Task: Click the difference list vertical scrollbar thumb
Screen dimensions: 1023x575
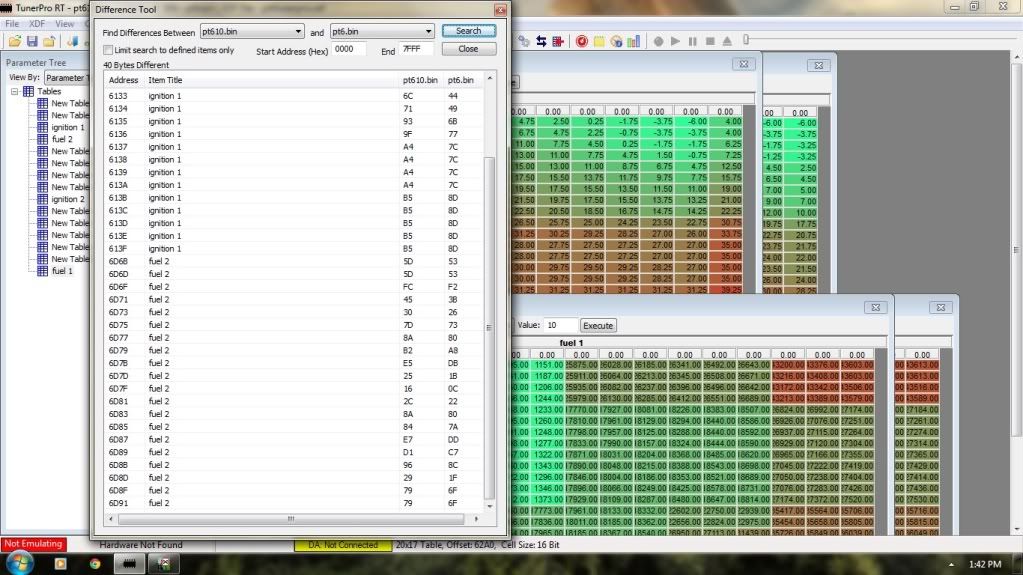Action: pyautogui.click(x=489, y=326)
